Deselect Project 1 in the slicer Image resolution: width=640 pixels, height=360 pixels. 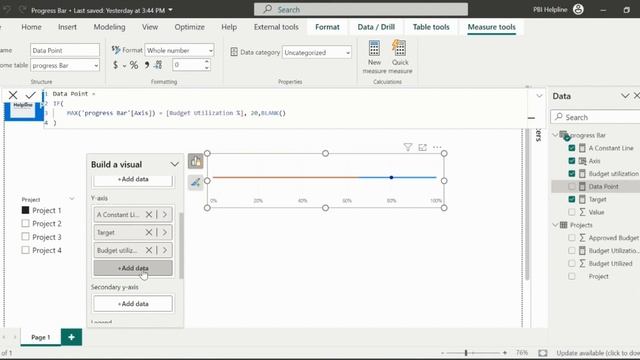25,210
